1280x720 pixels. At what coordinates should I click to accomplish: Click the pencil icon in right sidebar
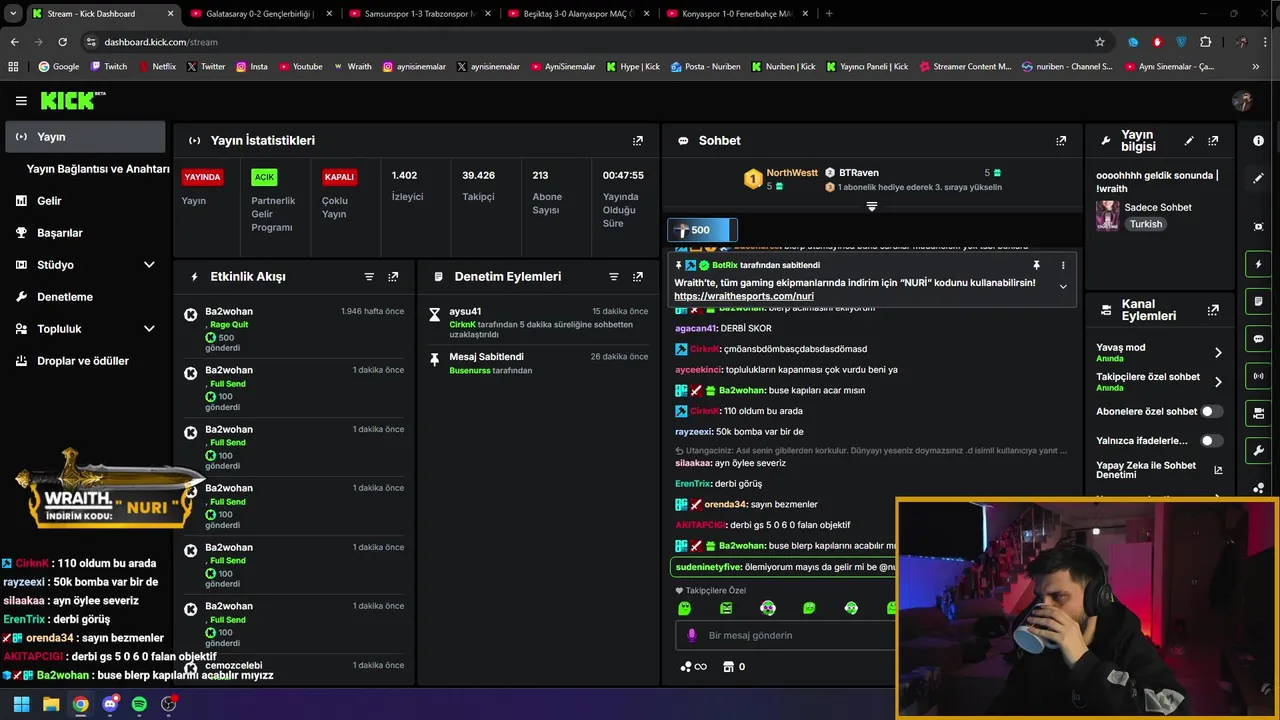coord(1258,178)
